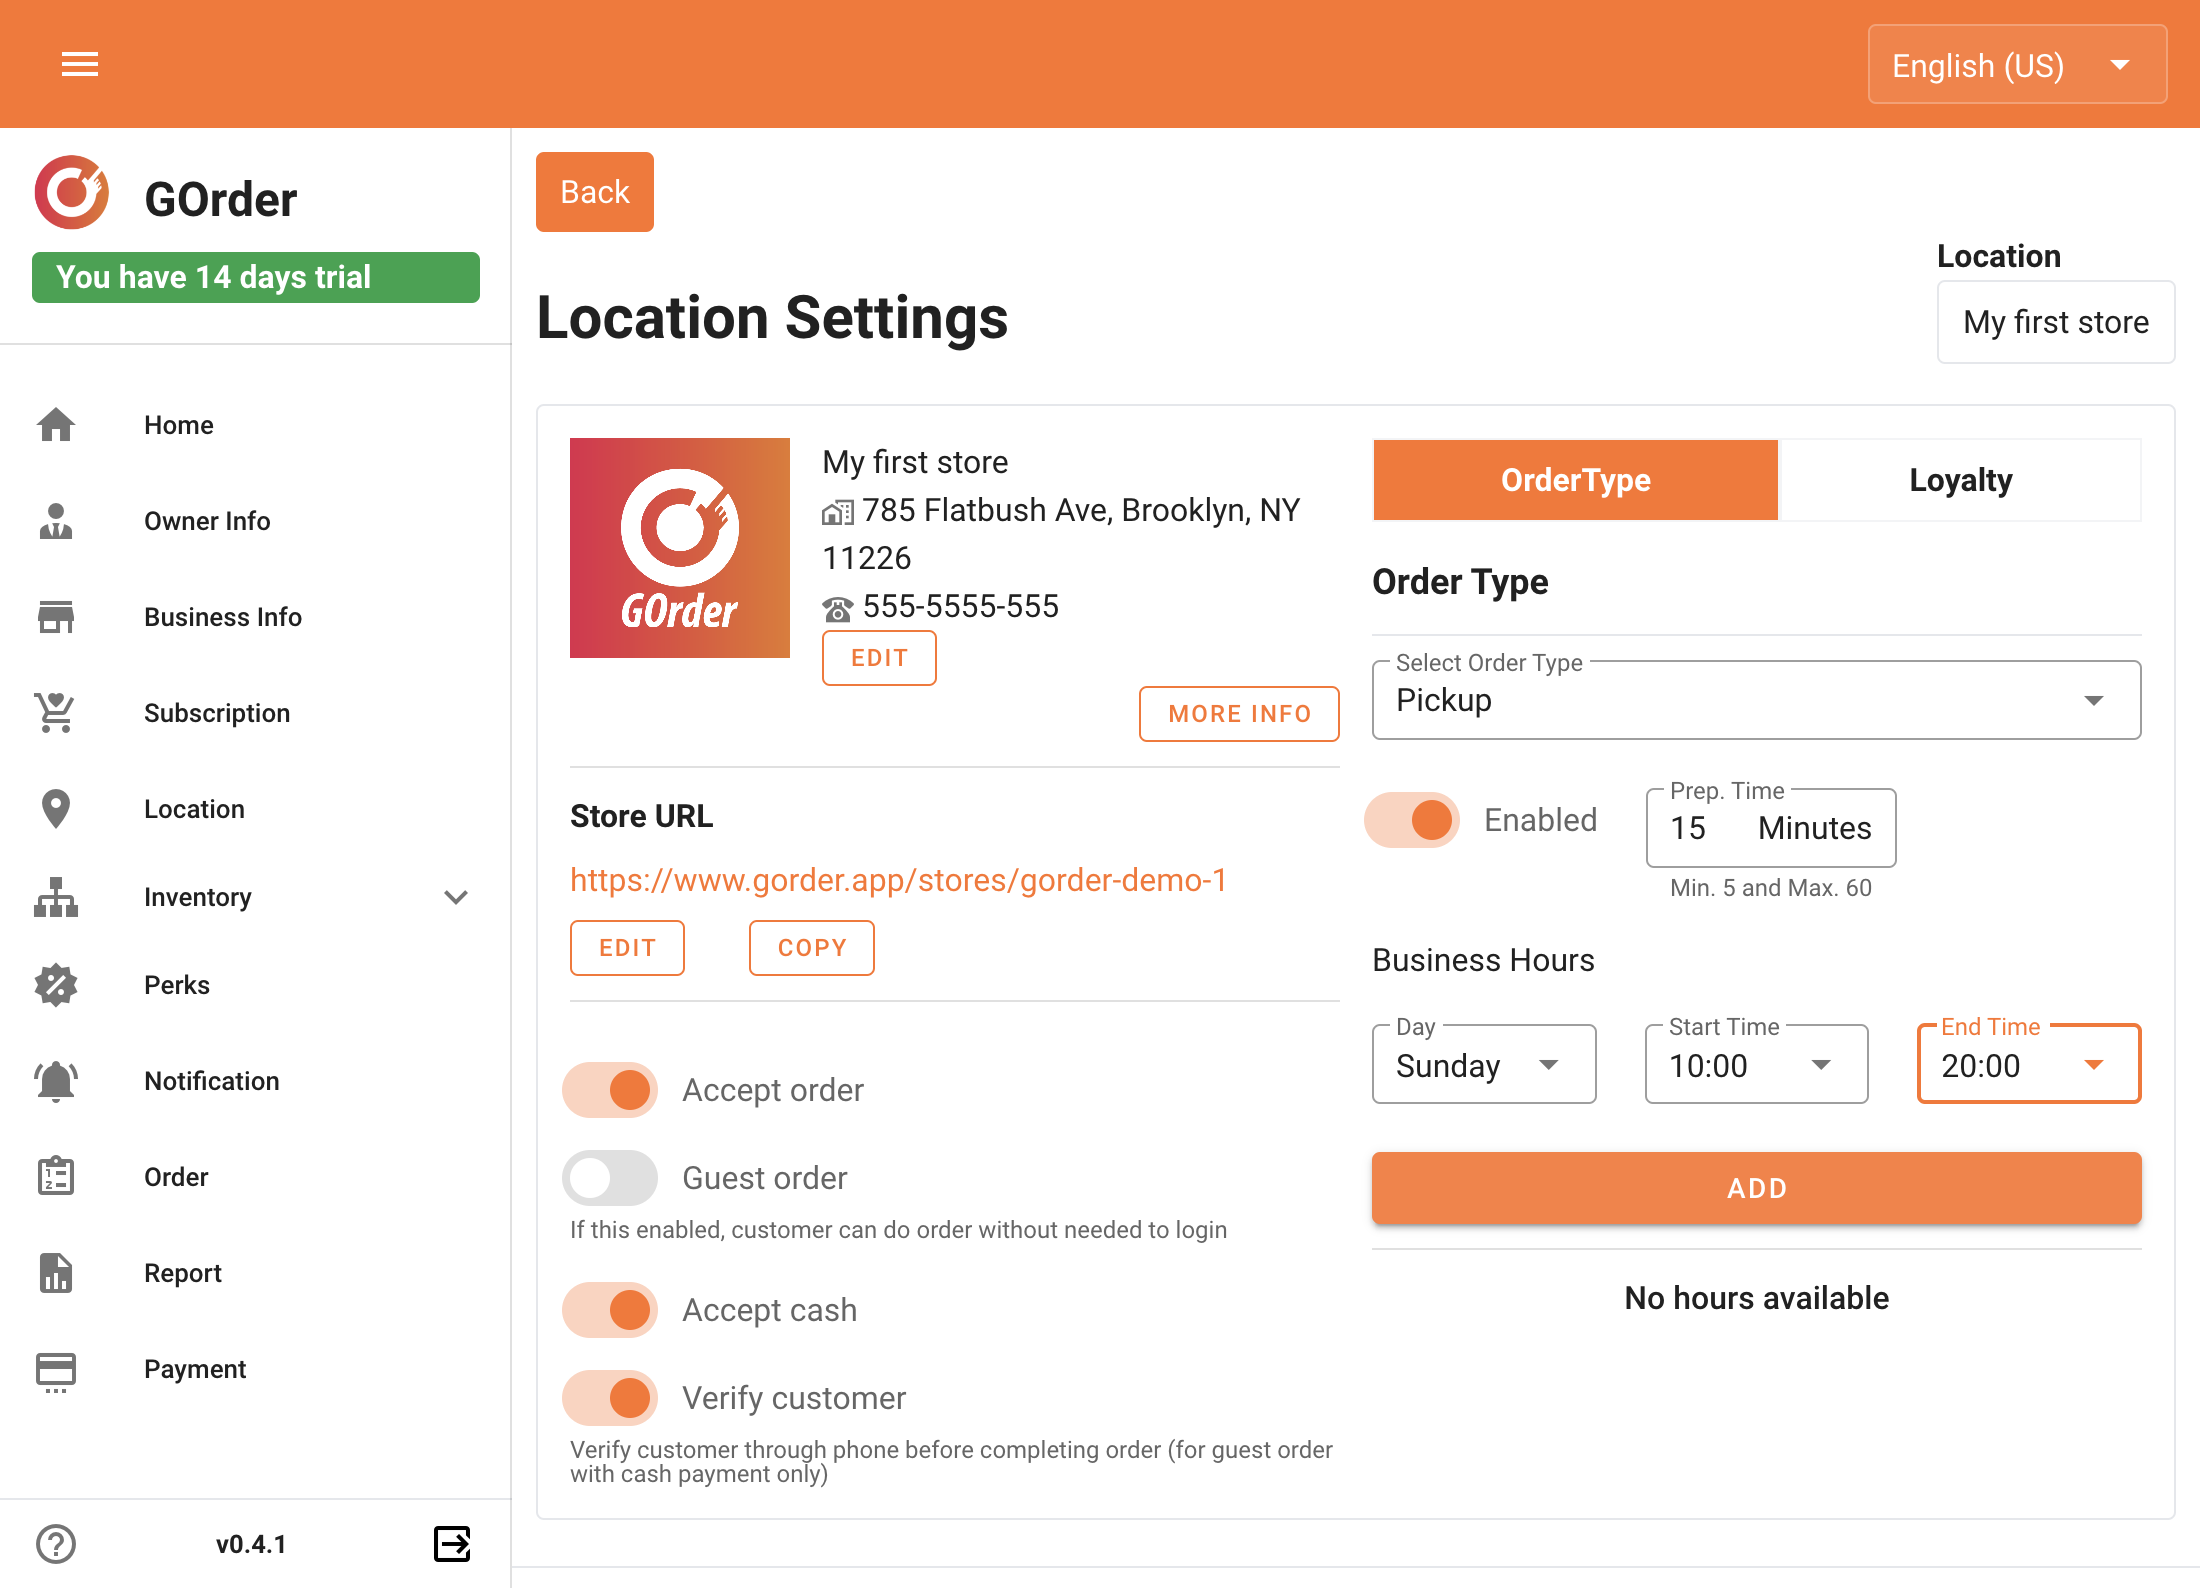This screenshot has height=1588, width=2200.
Task: Click the Business Info storefront icon
Action: tap(56, 617)
